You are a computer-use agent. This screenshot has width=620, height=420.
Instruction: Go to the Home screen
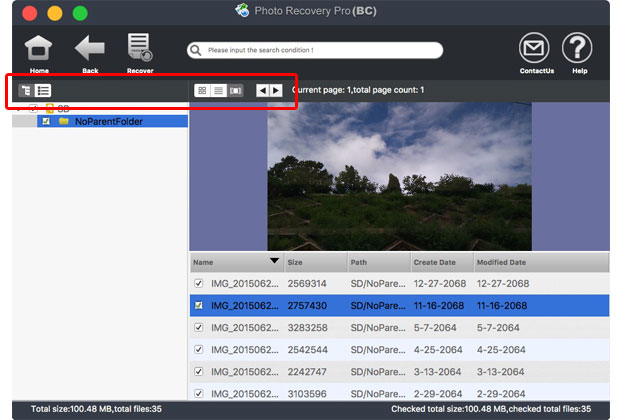38,48
